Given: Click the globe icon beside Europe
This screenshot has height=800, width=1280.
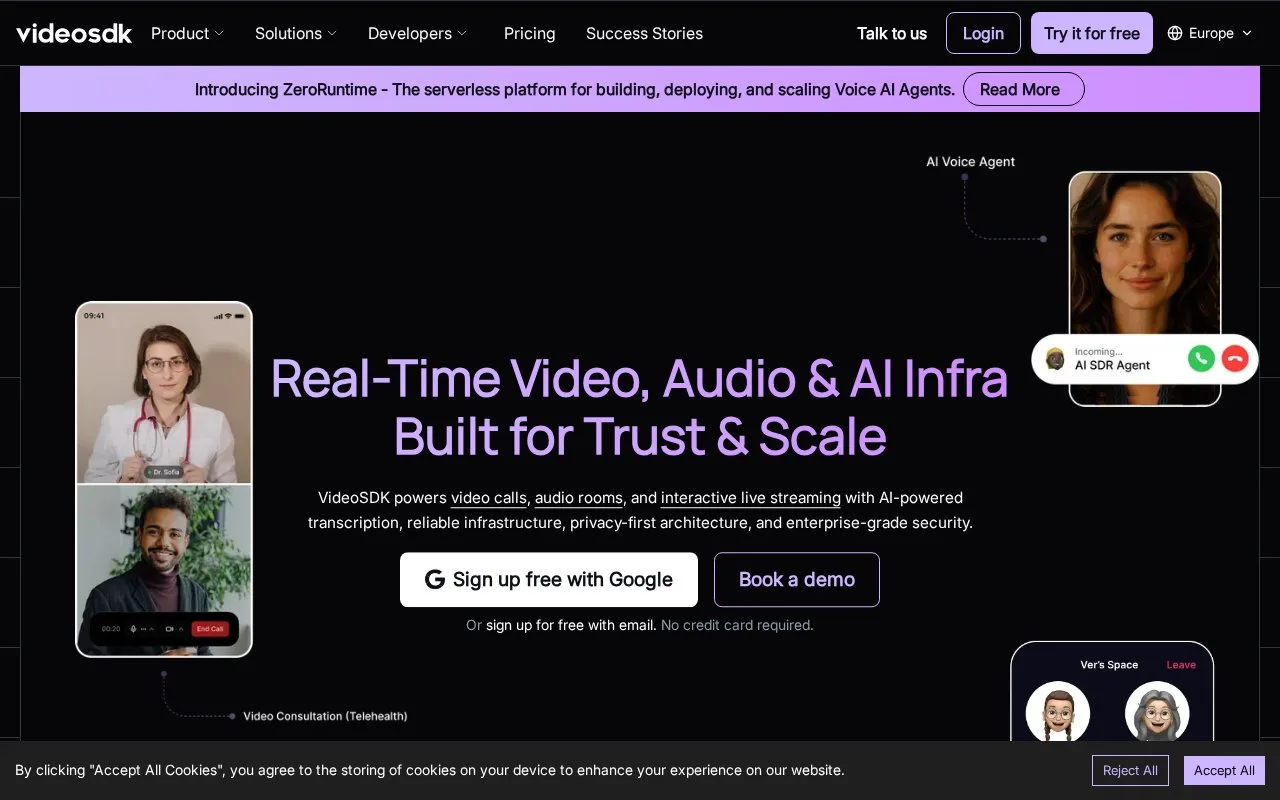Looking at the screenshot, I should click(x=1175, y=33).
